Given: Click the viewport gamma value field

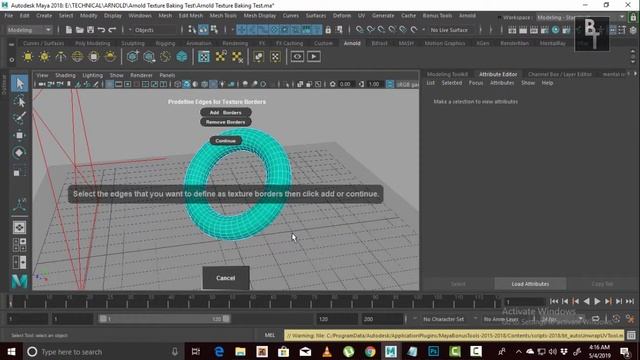Looking at the screenshot, I should [373, 84].
